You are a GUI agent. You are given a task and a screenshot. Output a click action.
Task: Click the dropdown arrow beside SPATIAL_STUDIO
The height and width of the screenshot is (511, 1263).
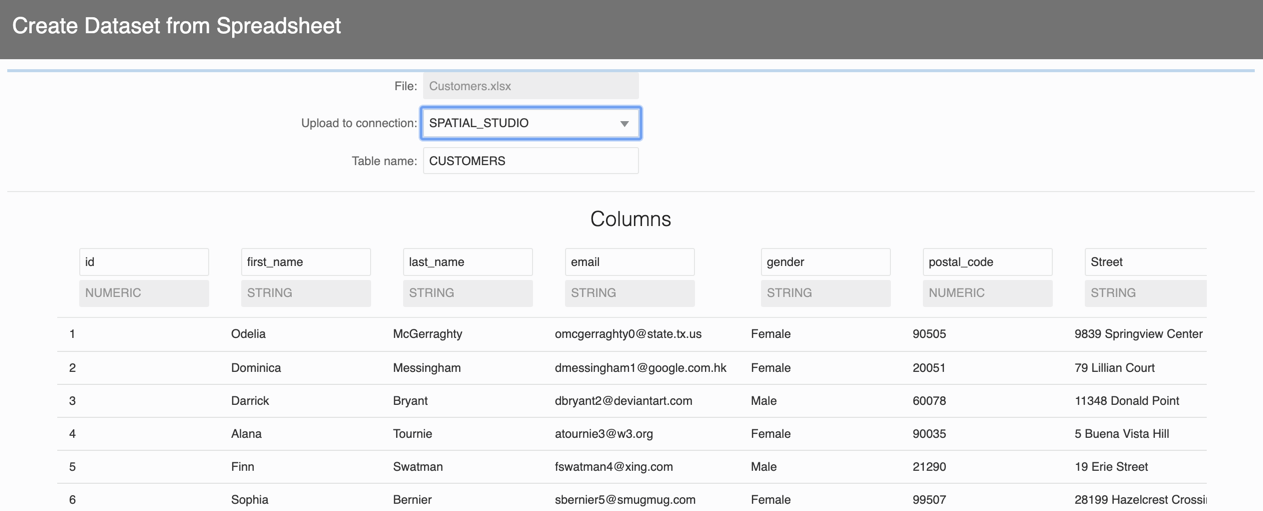[624, 124]
